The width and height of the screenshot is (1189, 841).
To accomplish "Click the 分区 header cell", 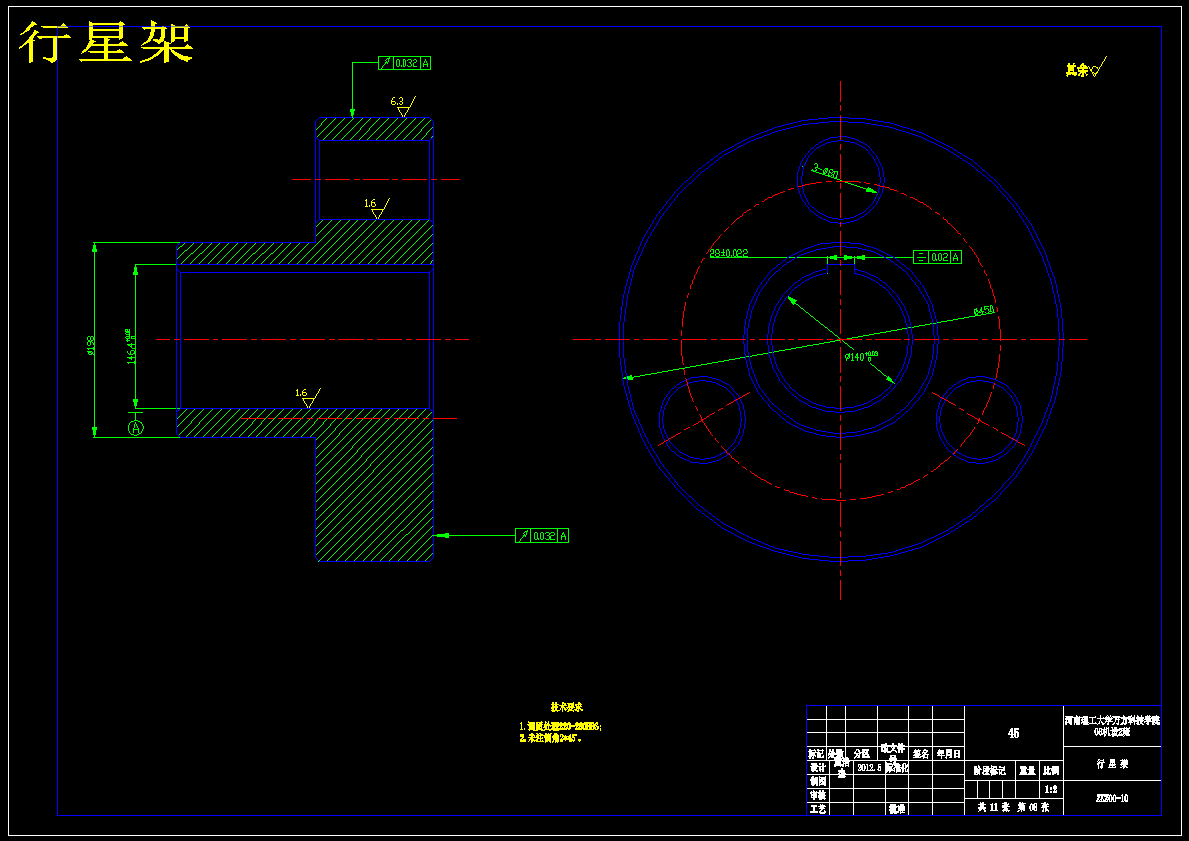I will click(861, 754).
